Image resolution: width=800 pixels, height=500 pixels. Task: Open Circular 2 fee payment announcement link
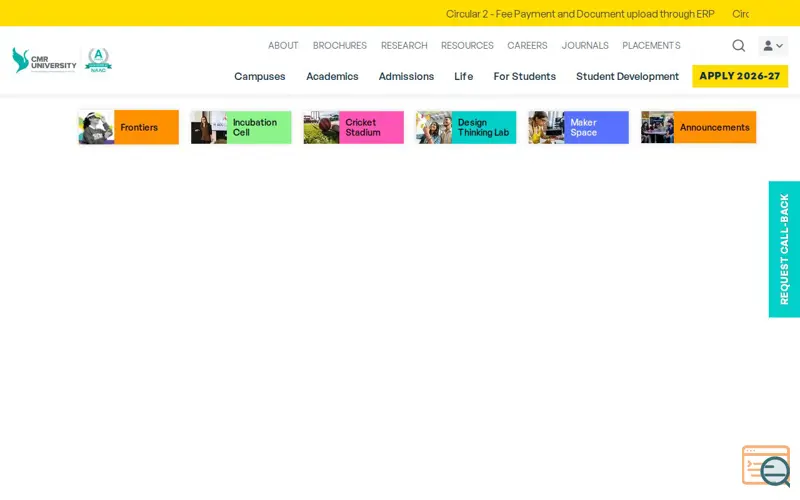tap(580, 14)
